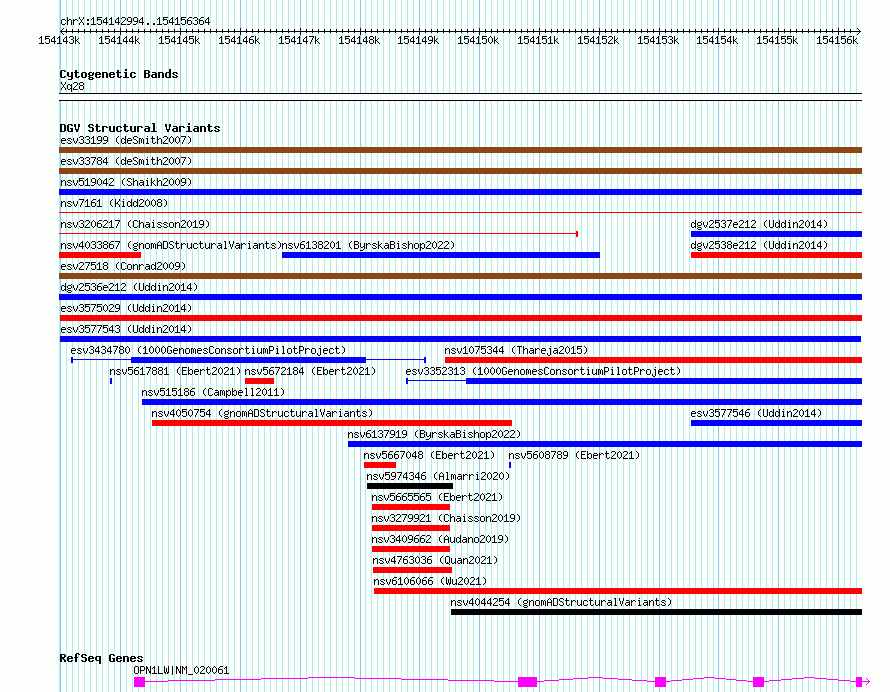Click Cytogenetic Bands track title
Image resolution: width=890 pixels, height=692 pixels.
[x=119, y=74]
